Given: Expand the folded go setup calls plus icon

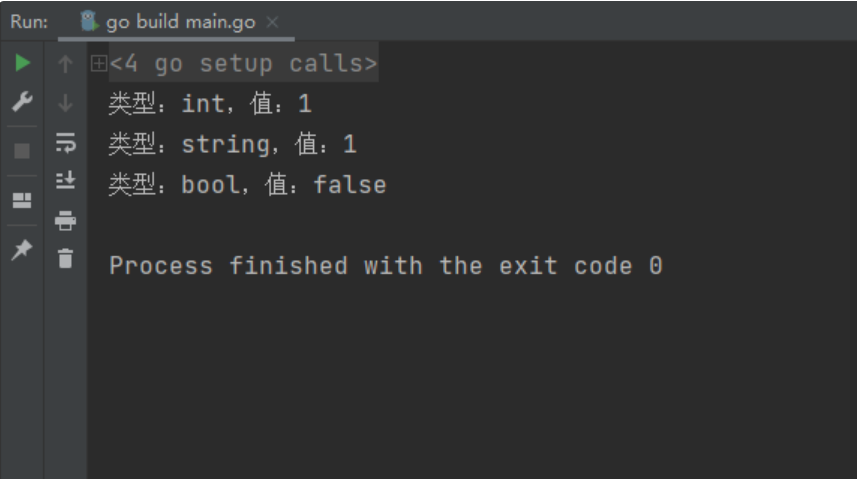Looking at the screenshot, I should pos(98,63).
